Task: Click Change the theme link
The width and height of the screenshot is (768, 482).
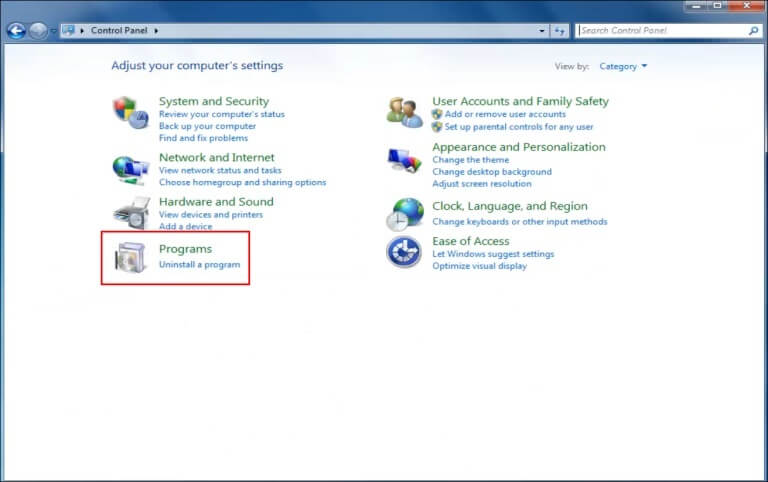Action: pos(470,160)
